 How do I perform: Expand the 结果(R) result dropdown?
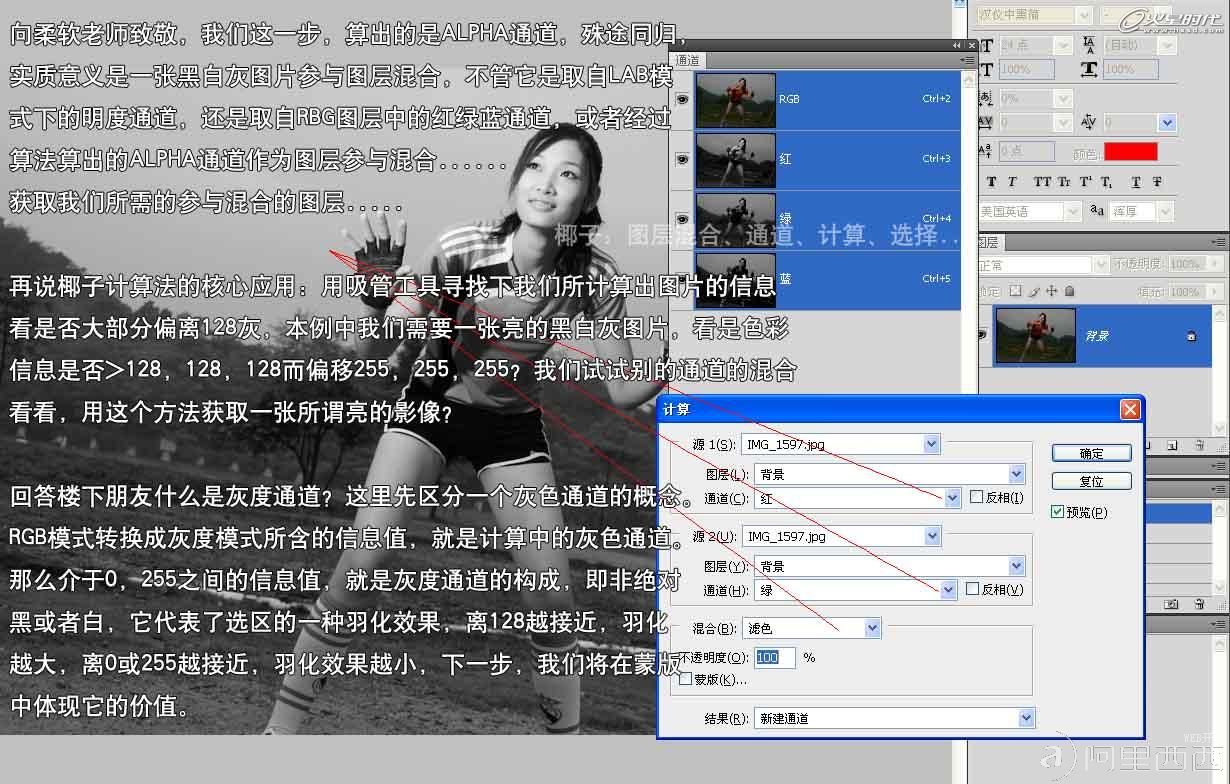[x=894, y=718]
